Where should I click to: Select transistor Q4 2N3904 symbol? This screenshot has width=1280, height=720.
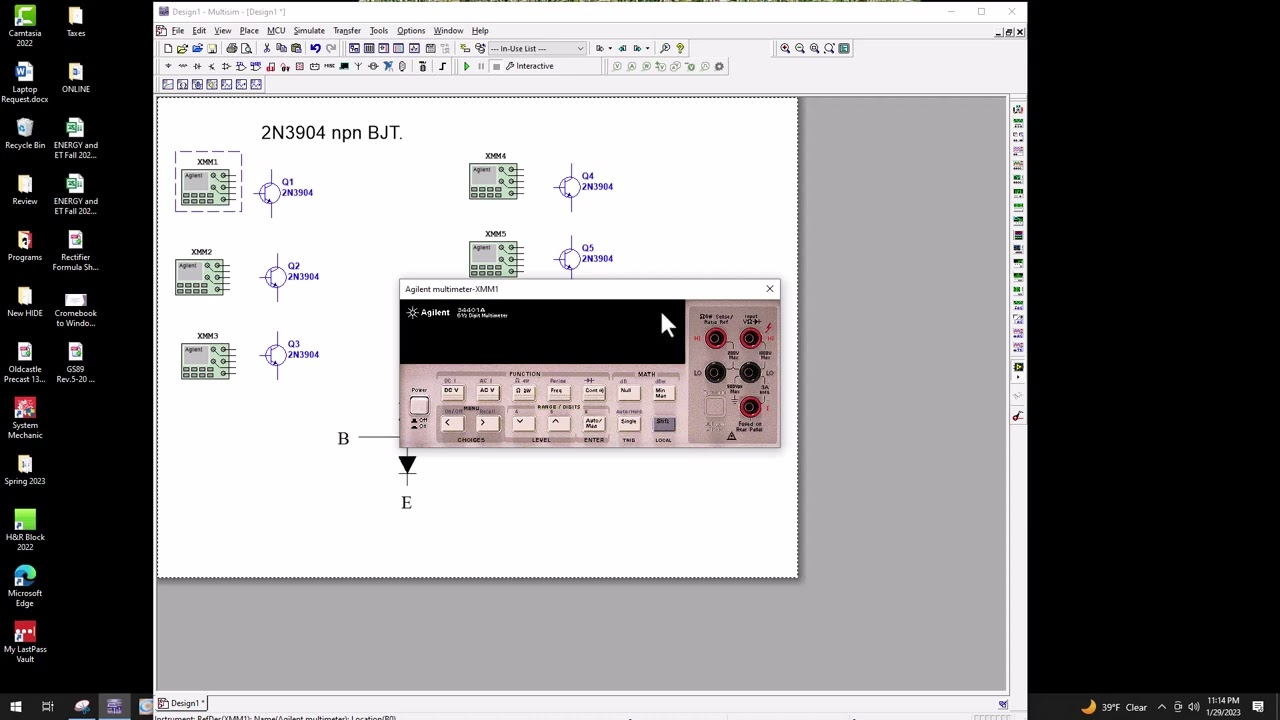(569, 186)
